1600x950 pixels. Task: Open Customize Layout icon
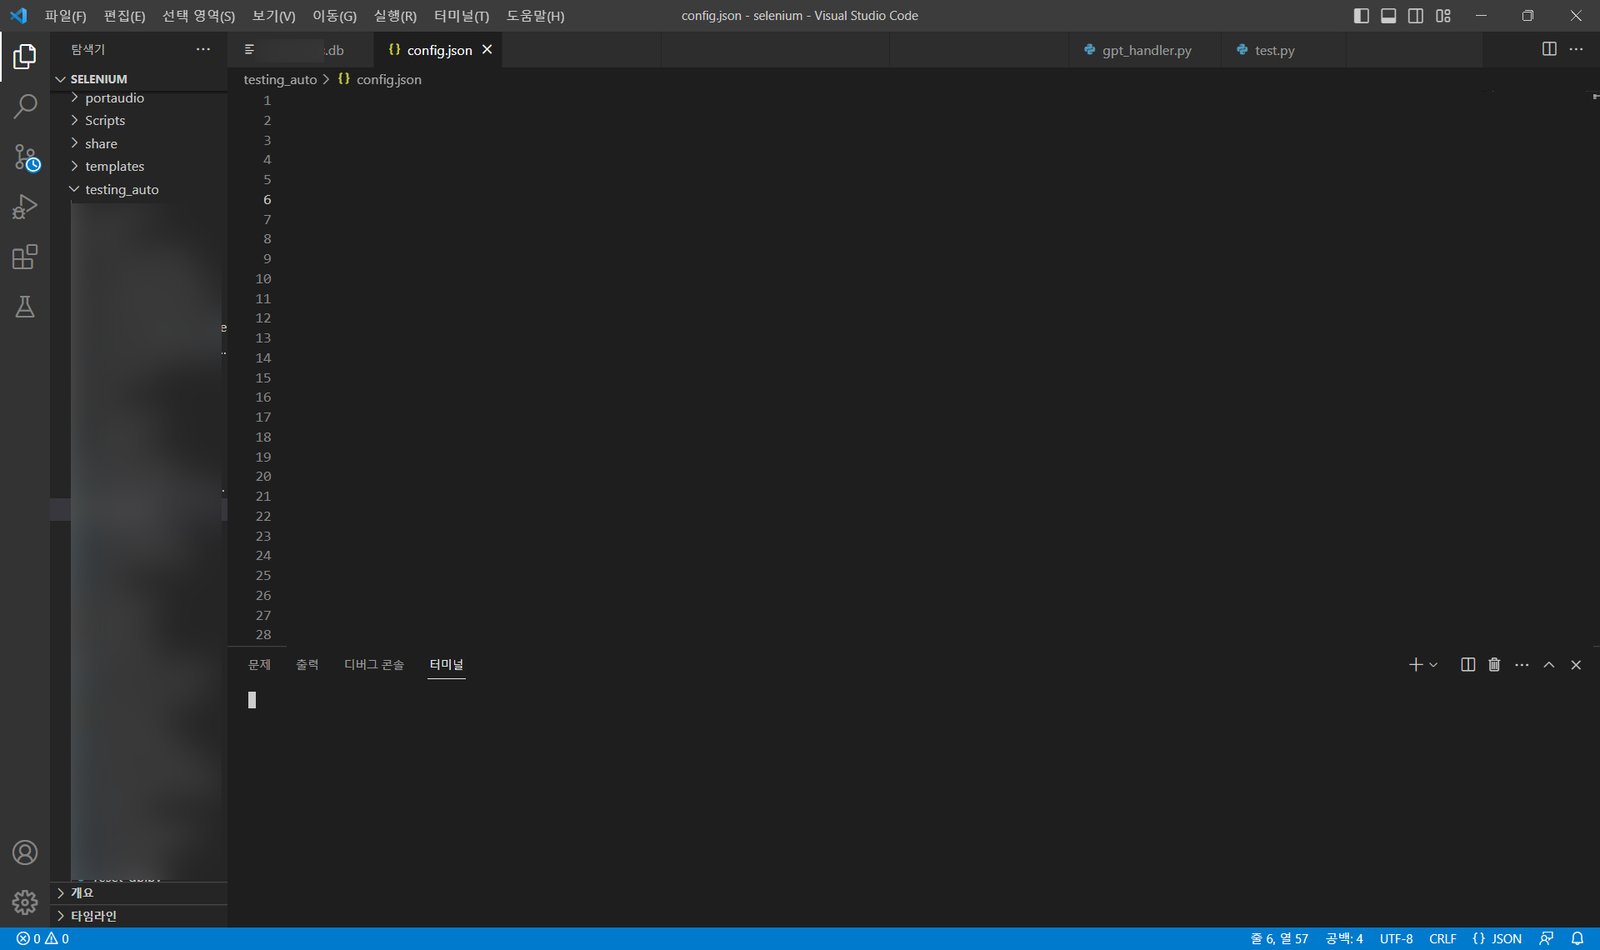1443,16
